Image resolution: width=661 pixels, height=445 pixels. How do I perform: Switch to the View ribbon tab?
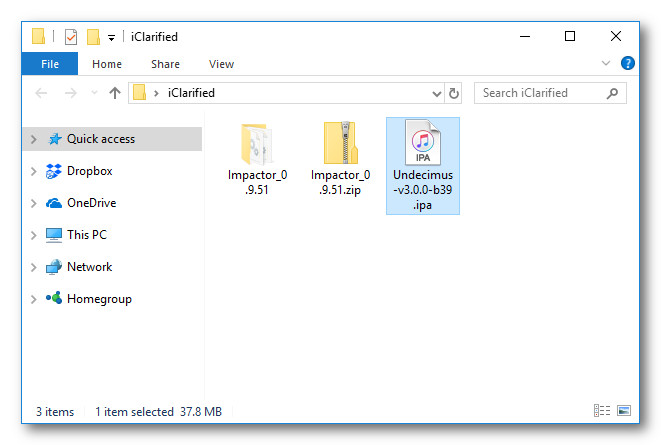point(221,64)
